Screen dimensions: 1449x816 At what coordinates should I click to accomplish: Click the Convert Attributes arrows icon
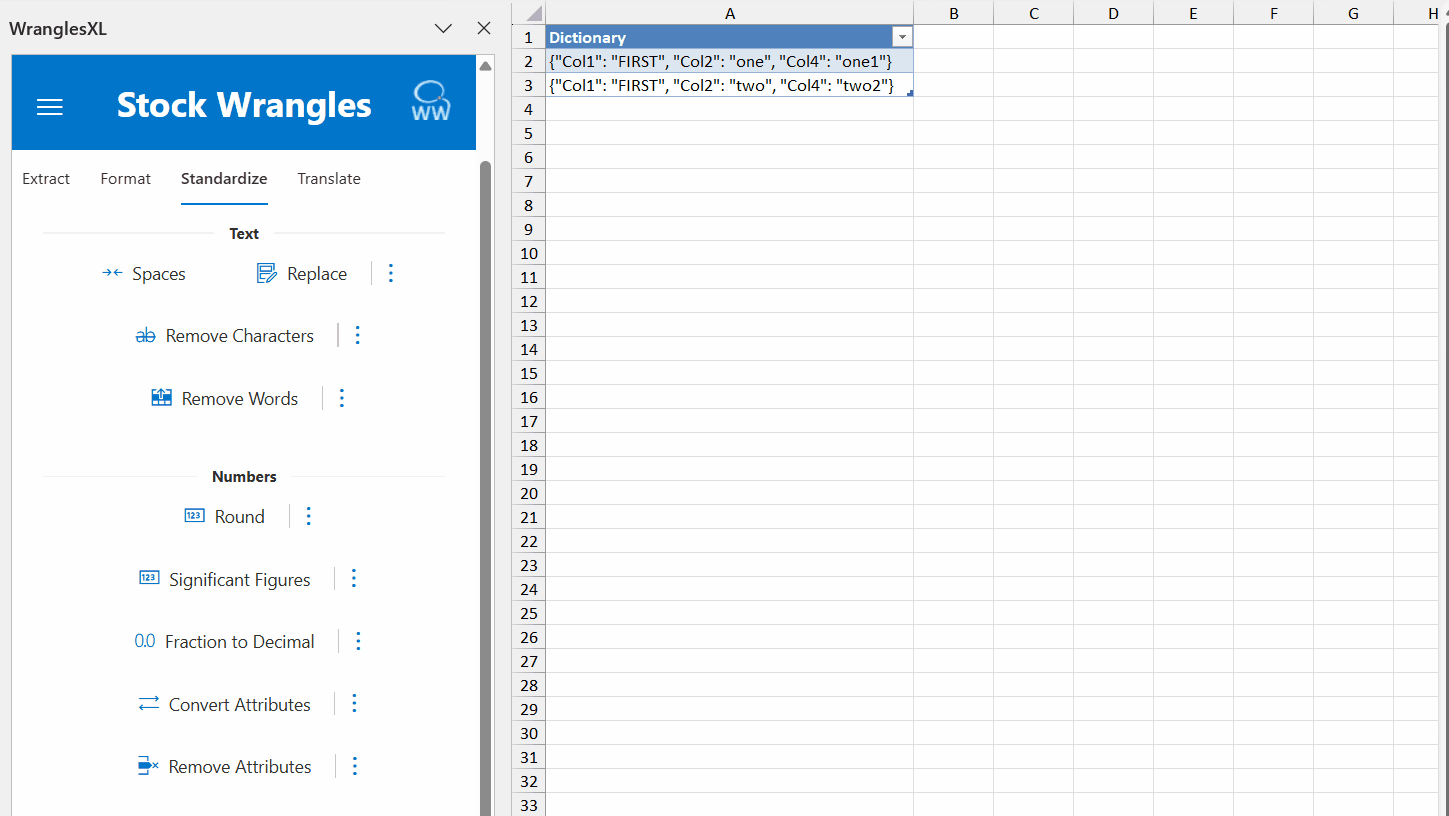149,704
